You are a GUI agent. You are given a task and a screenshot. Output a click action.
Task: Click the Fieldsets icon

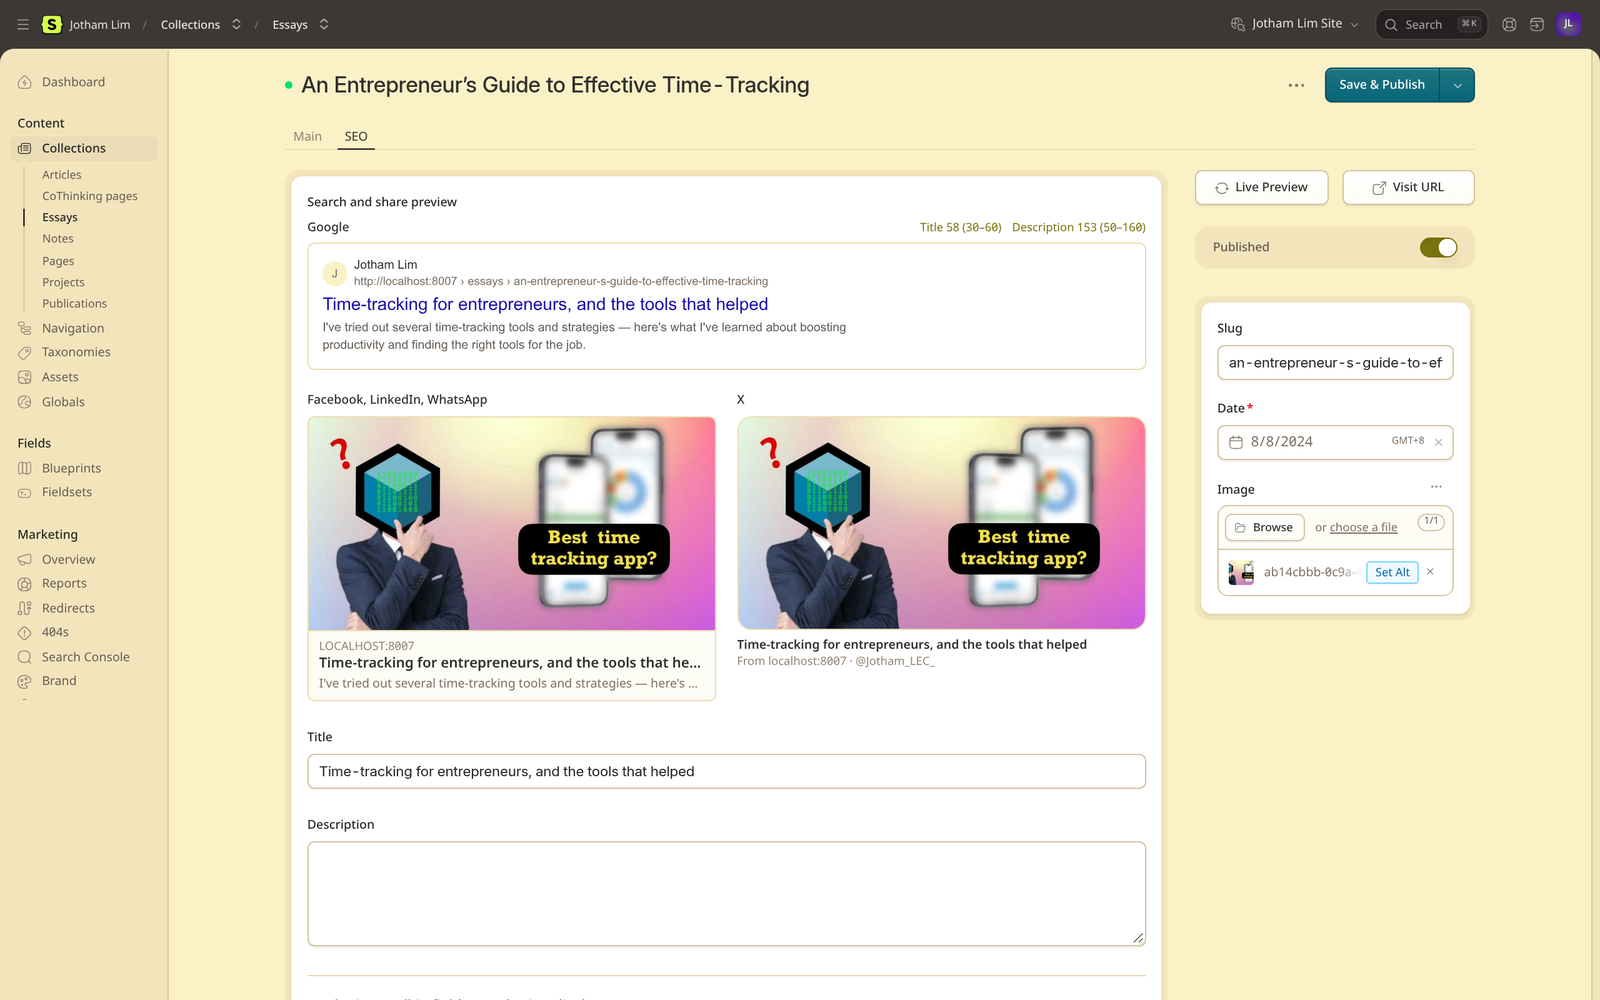(25, 492)
